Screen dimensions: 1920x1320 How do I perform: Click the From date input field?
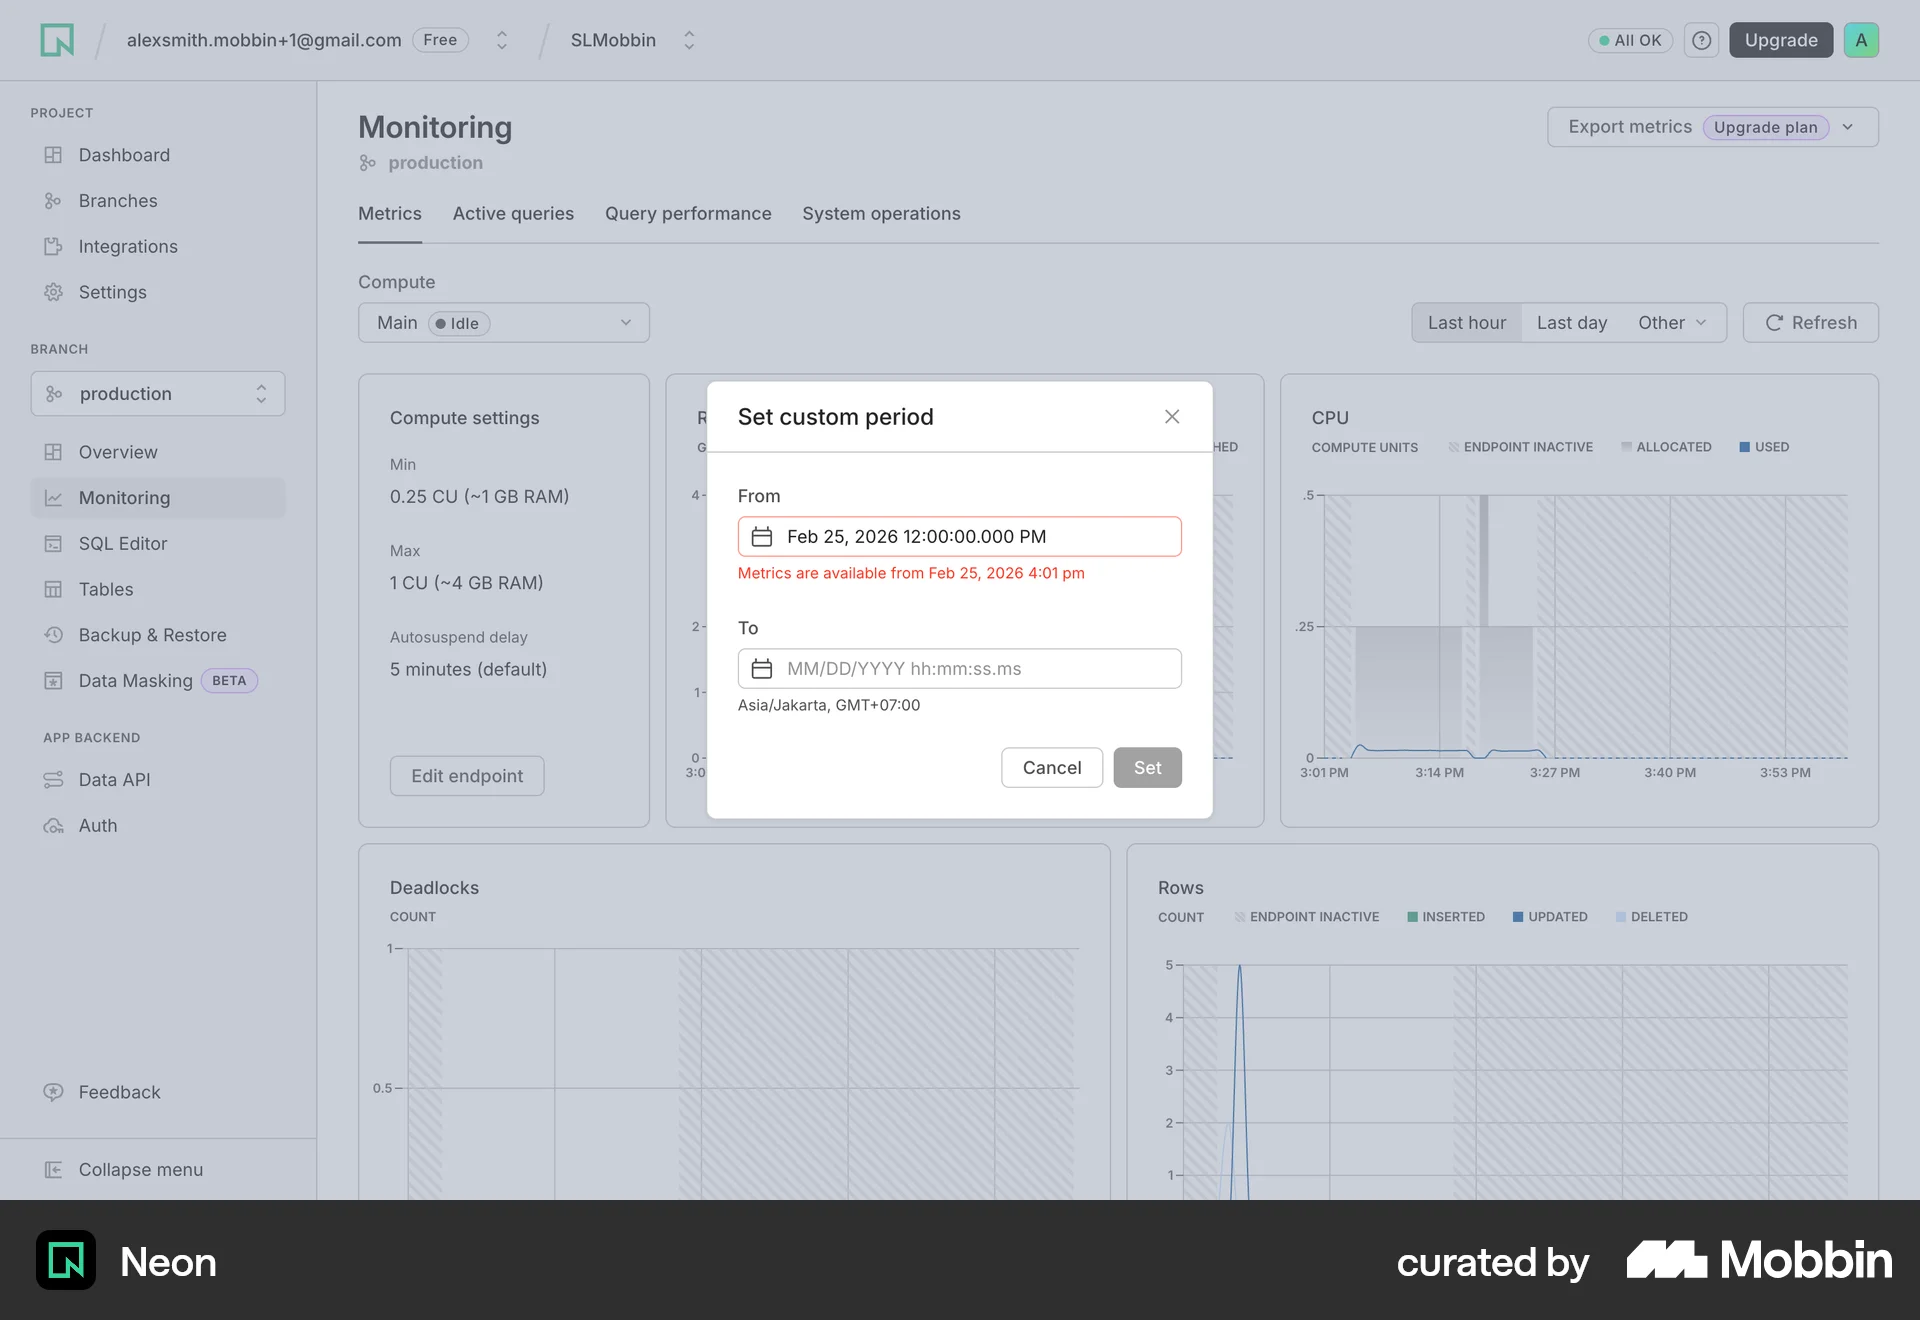pyautogui.click(x=960, y=537)
